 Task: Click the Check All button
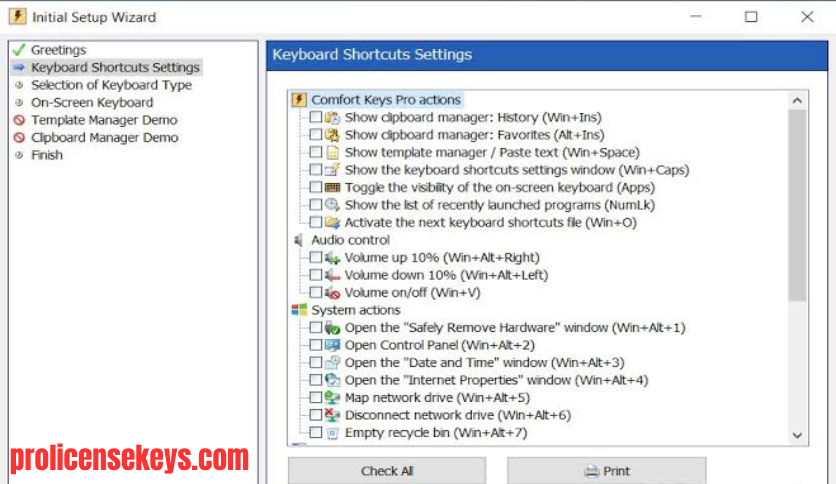click(x=387, y=471)
